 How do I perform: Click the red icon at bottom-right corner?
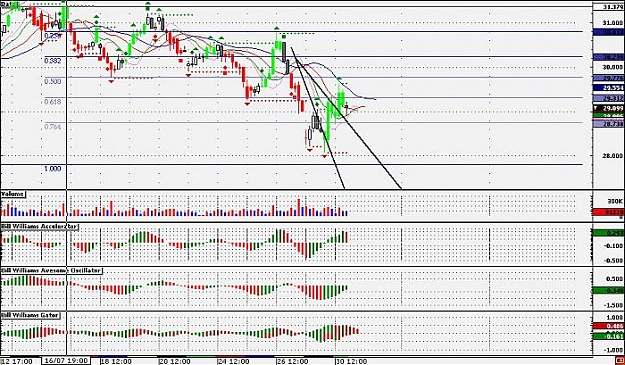pos(621,361)
